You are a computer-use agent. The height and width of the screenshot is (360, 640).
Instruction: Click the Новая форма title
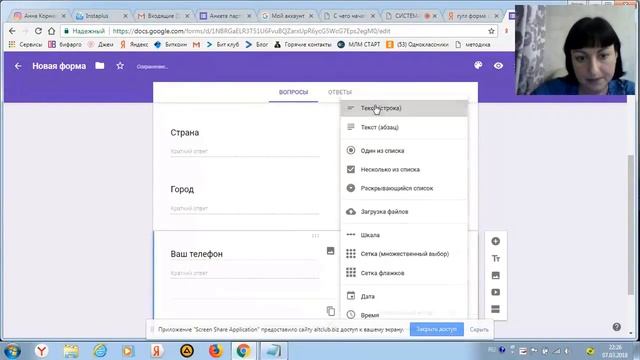click(x=59, y=66)
